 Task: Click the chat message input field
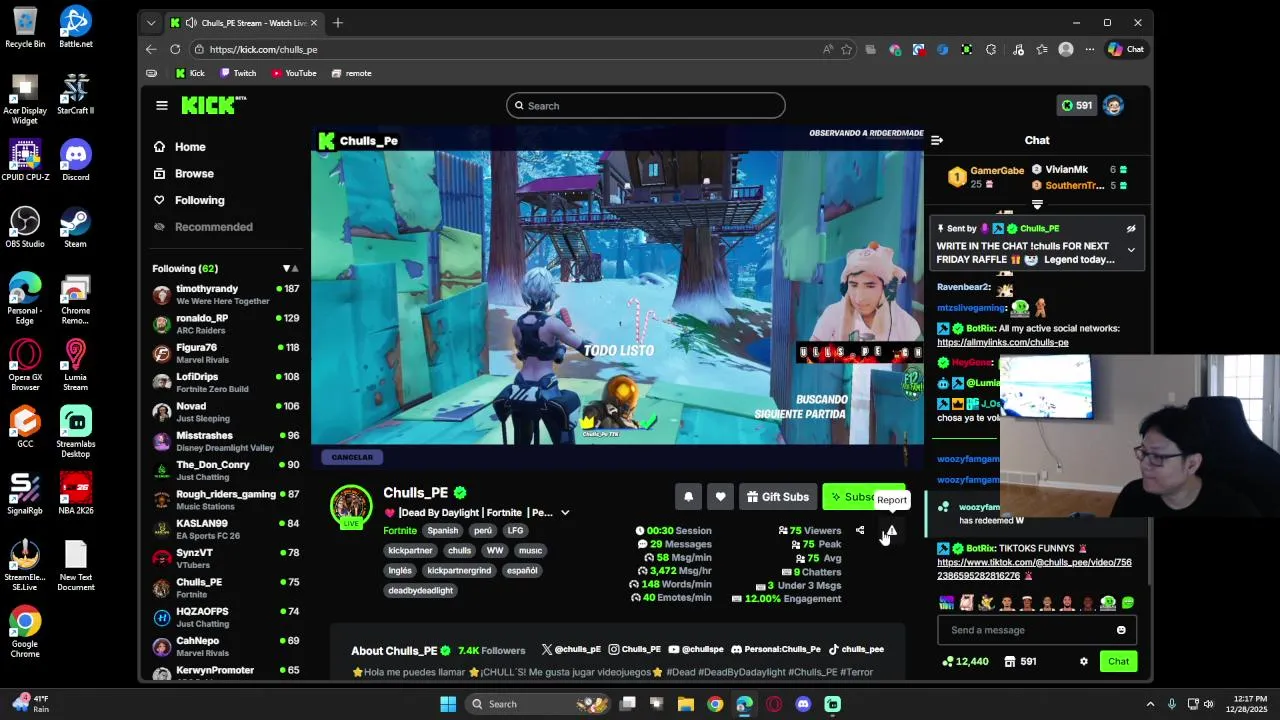click(1037, 630)
